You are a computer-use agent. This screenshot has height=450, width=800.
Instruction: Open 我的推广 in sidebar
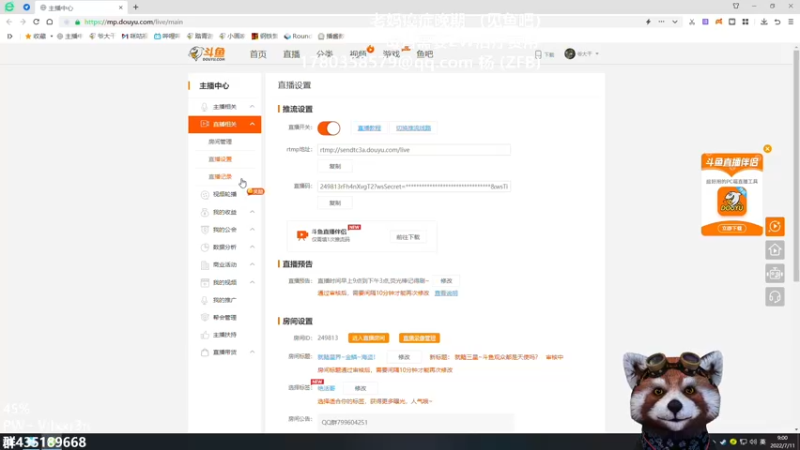pyautogui.click(x=224, y=300)
